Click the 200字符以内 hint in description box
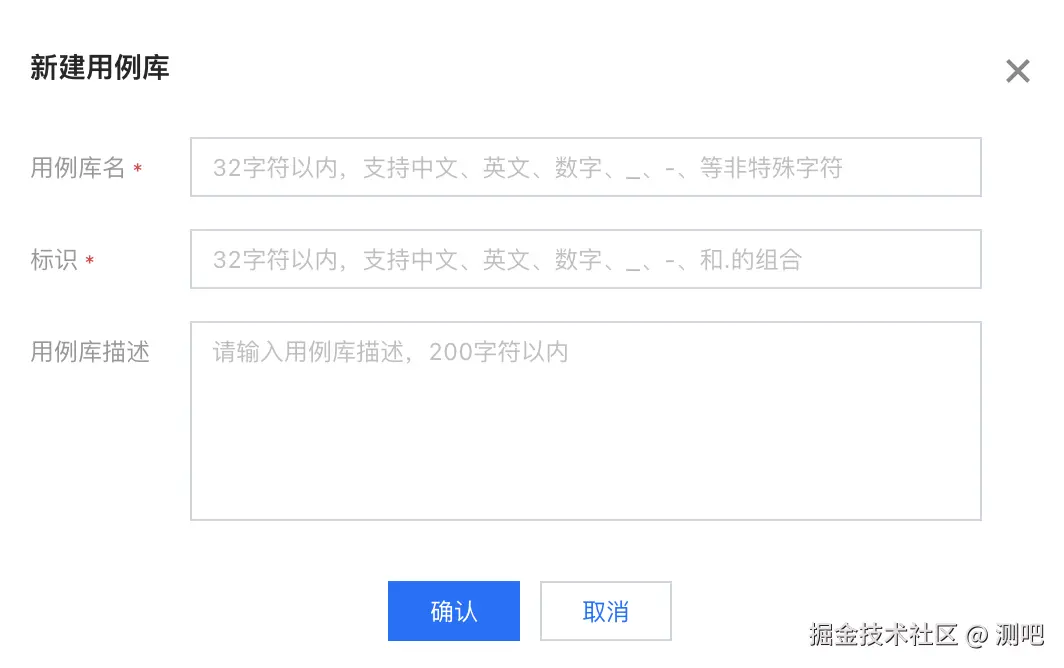This screenshot has width=1064, height=668. [x=498, y=352]
